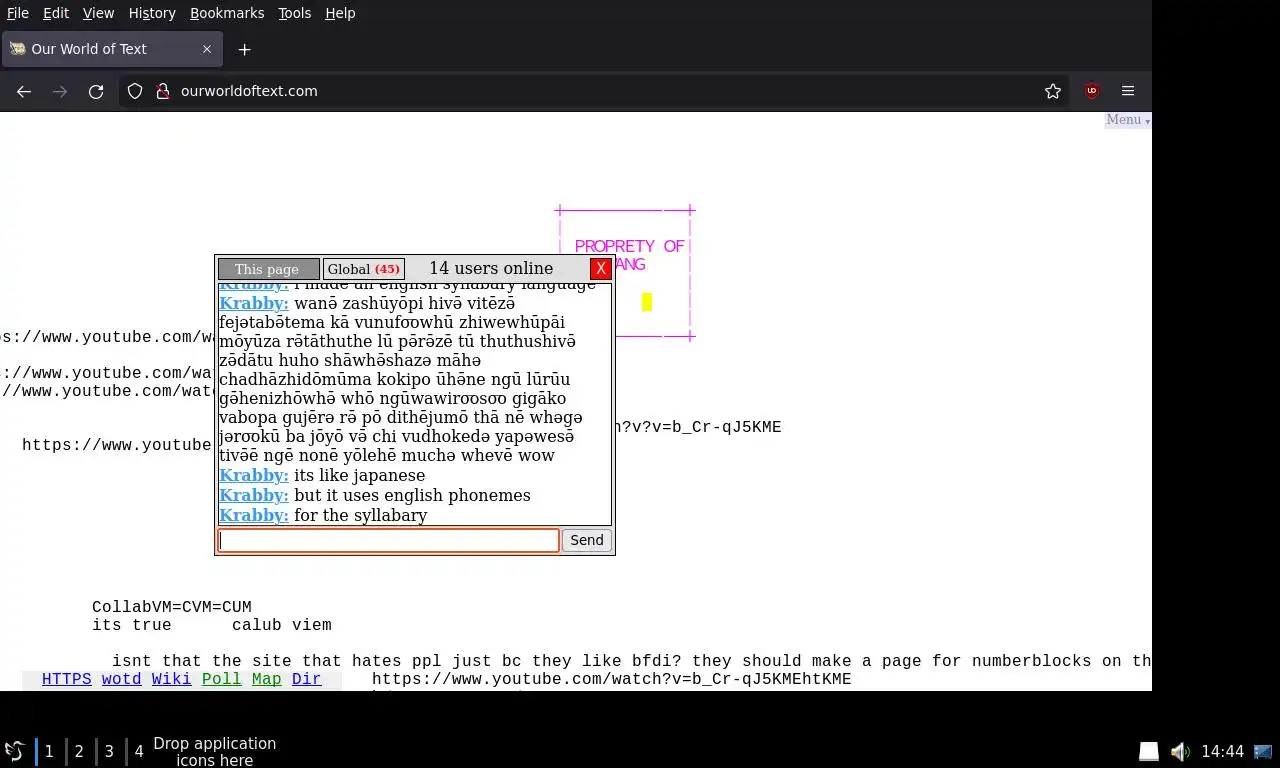Open the Dir link
Image resolution: width=1280 pixels, height=768 pixels.
(306, 679)
